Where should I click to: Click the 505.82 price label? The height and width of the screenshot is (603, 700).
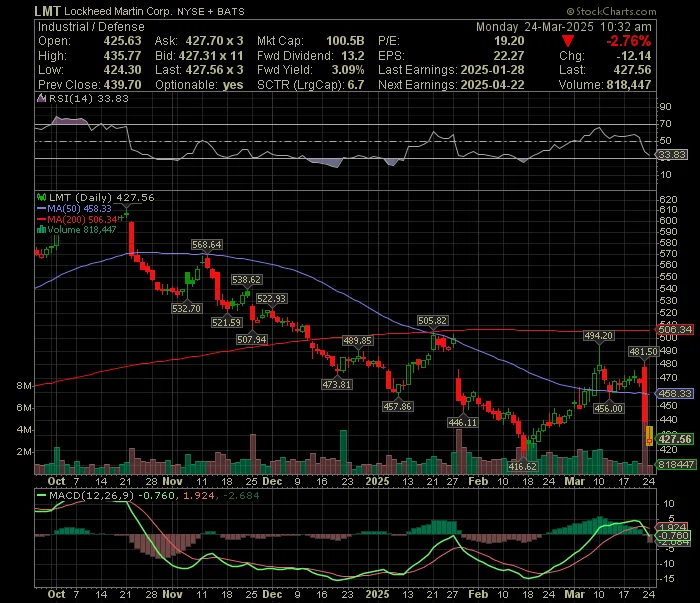tap(433, 320)
